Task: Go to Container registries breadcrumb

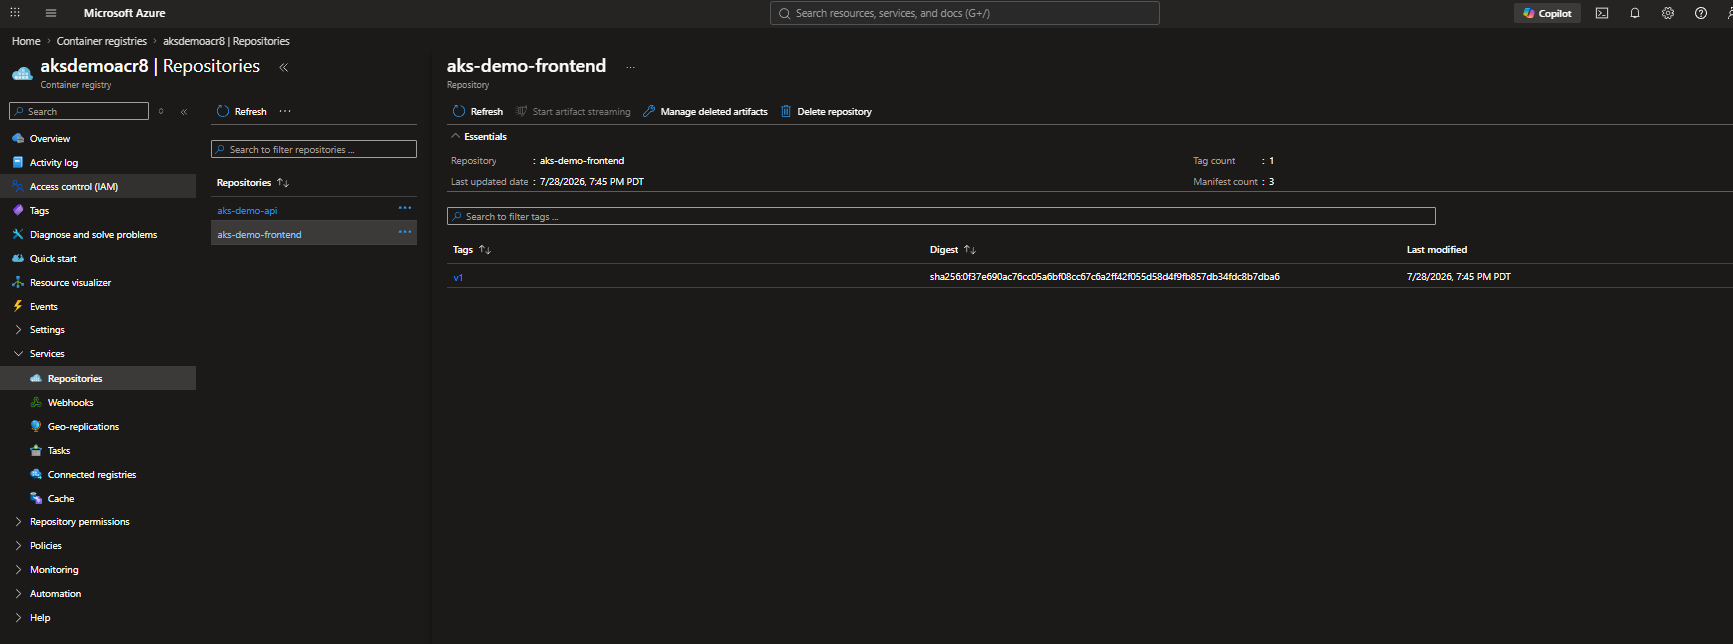Action: click(101, 41)
